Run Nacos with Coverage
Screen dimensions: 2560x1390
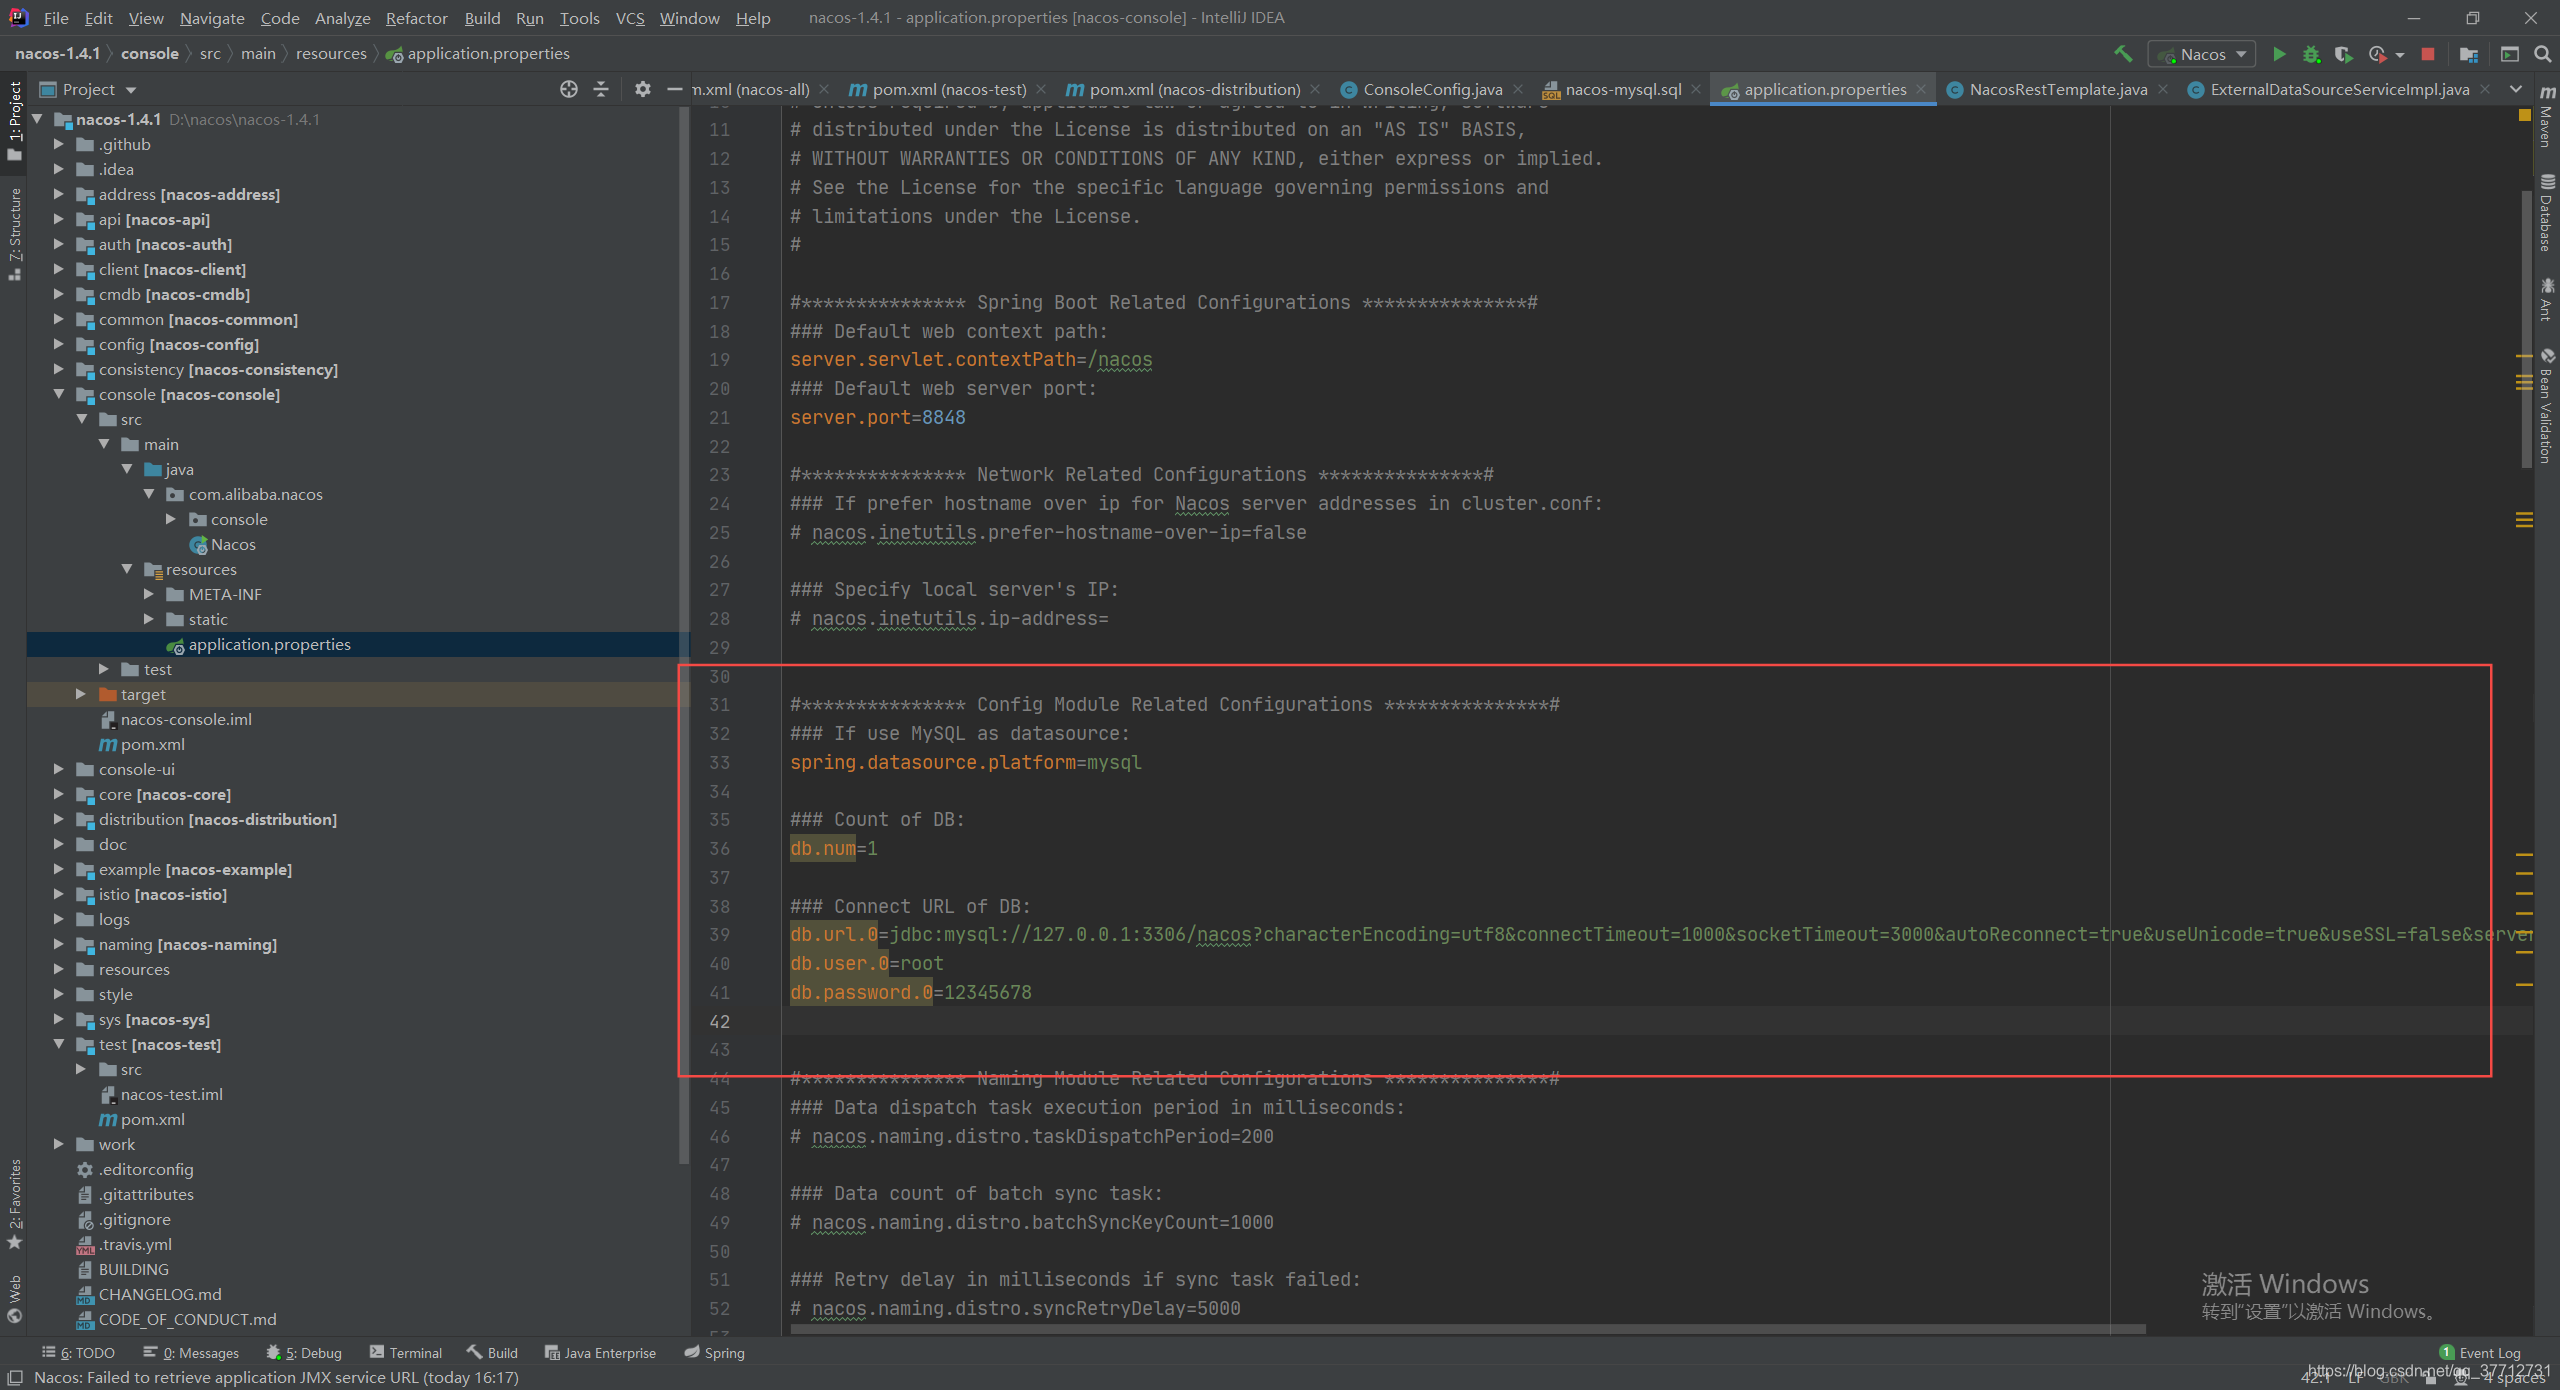[x=2343, y=54]
